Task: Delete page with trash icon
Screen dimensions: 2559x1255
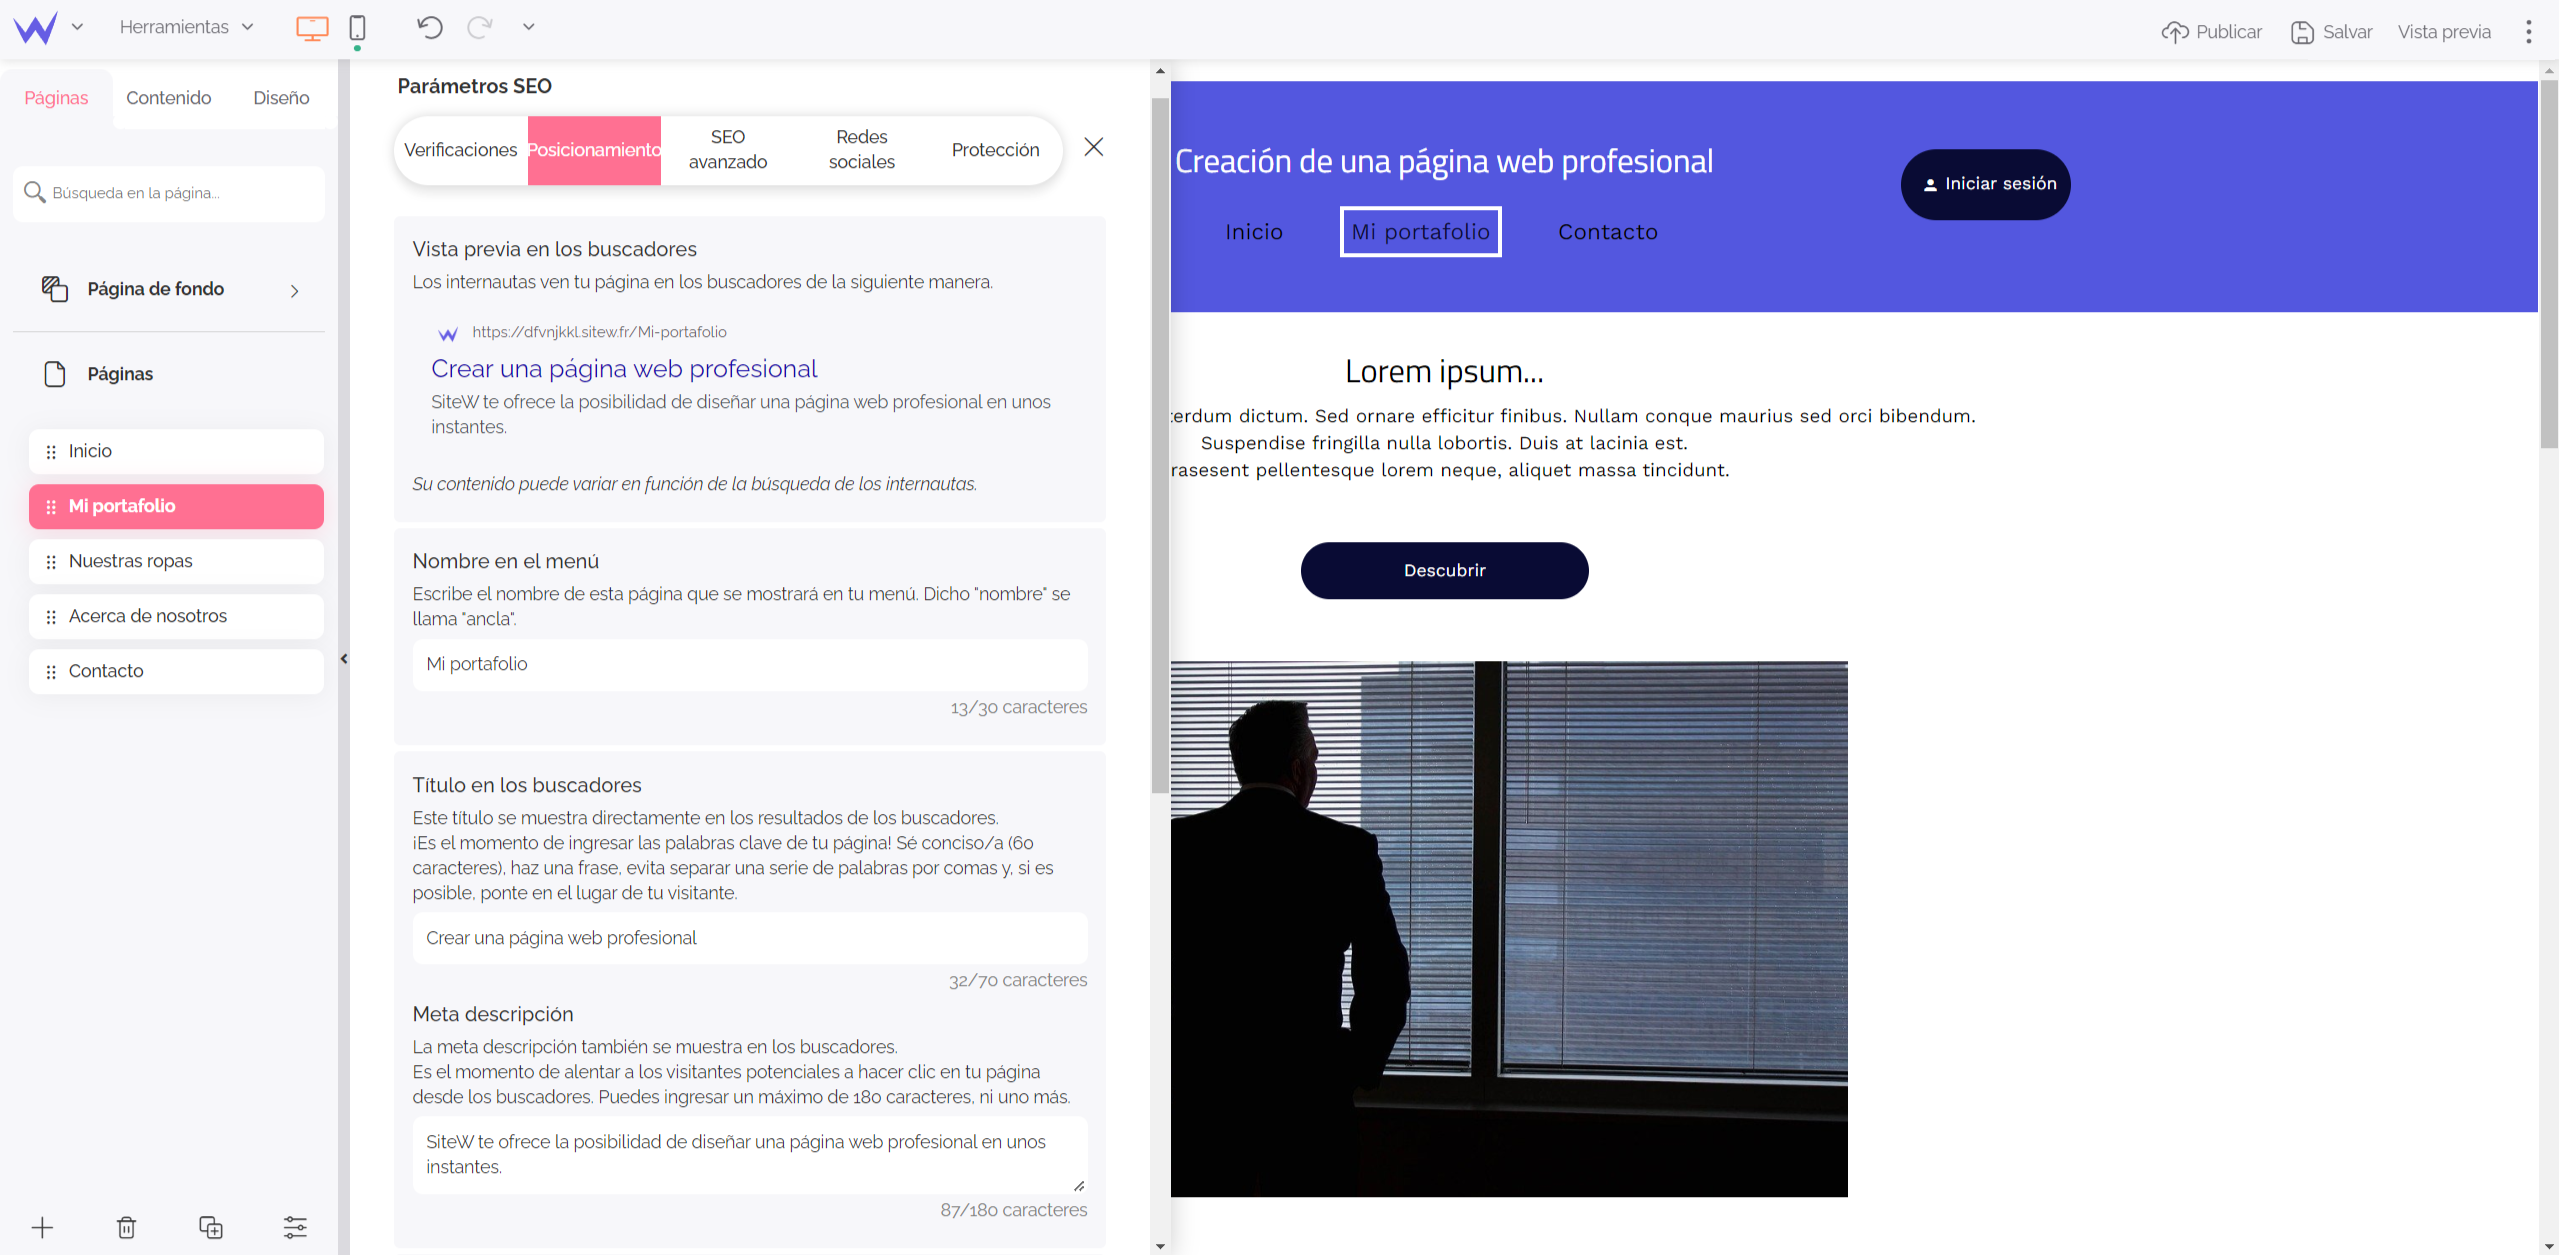Action: pos(126,1227)
